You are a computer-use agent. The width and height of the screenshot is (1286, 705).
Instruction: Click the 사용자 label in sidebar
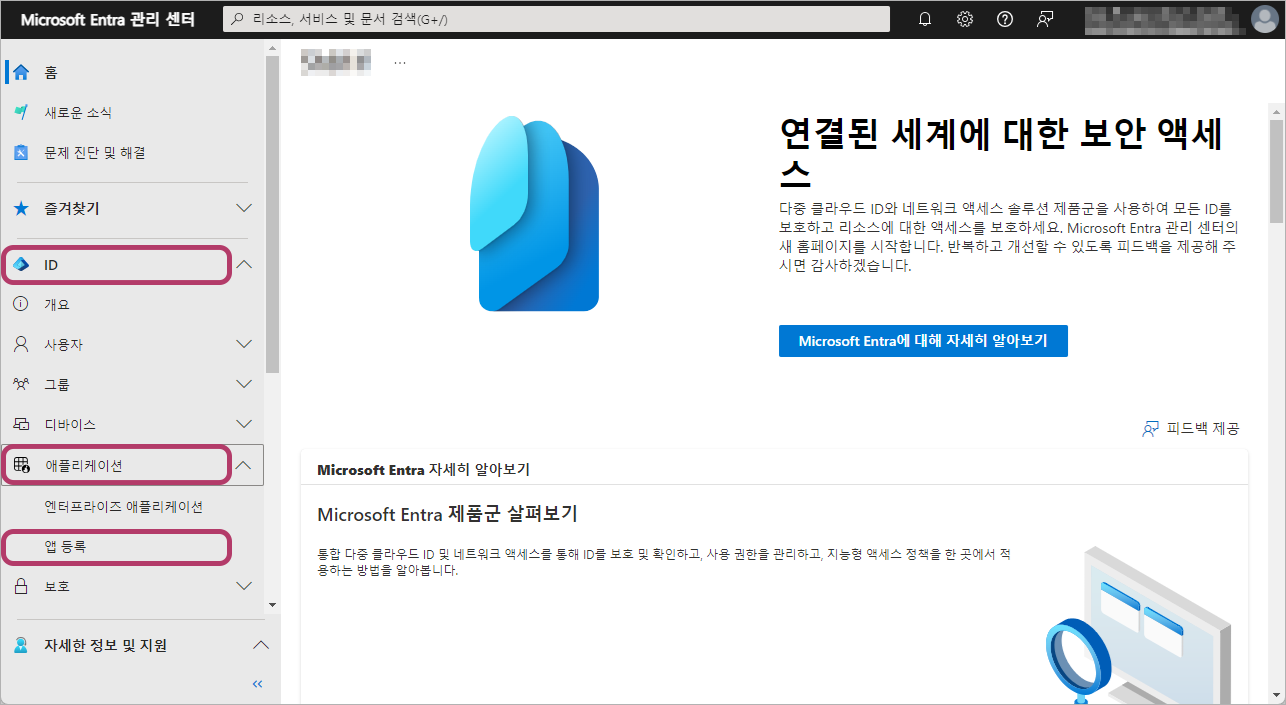pyautogui.click(x=63, y=344)
